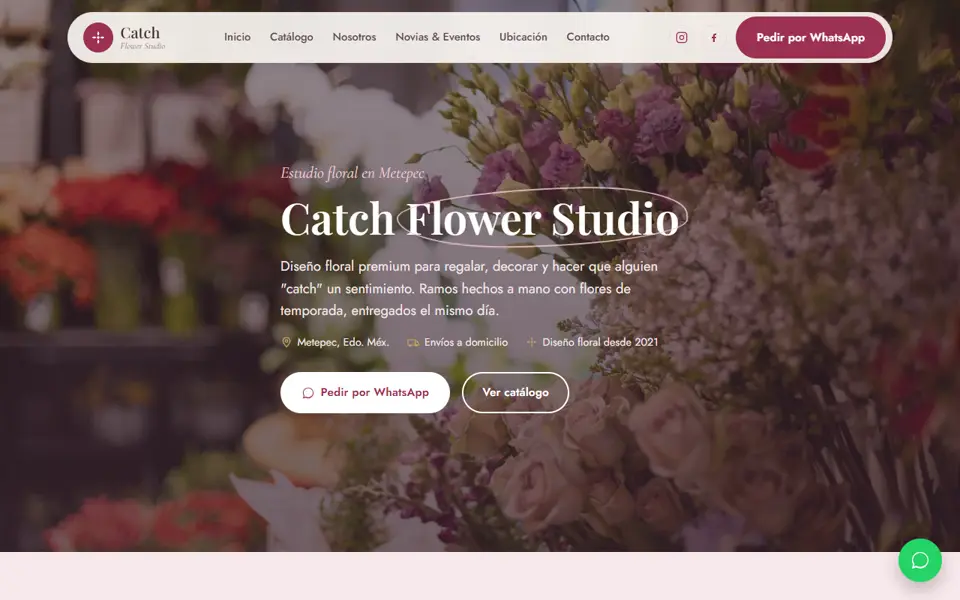Screen dimensions: 960x600
Task: Click the Catch Flower Studio headline
Action: click(481, 219)
